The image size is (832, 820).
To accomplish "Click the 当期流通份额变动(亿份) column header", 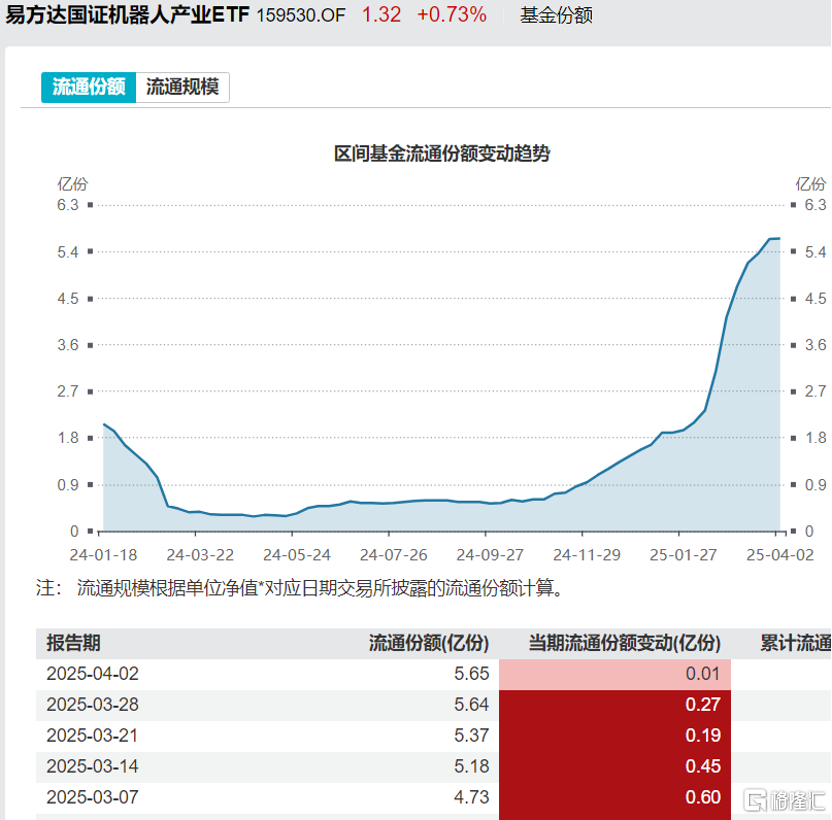I will 625,643.
